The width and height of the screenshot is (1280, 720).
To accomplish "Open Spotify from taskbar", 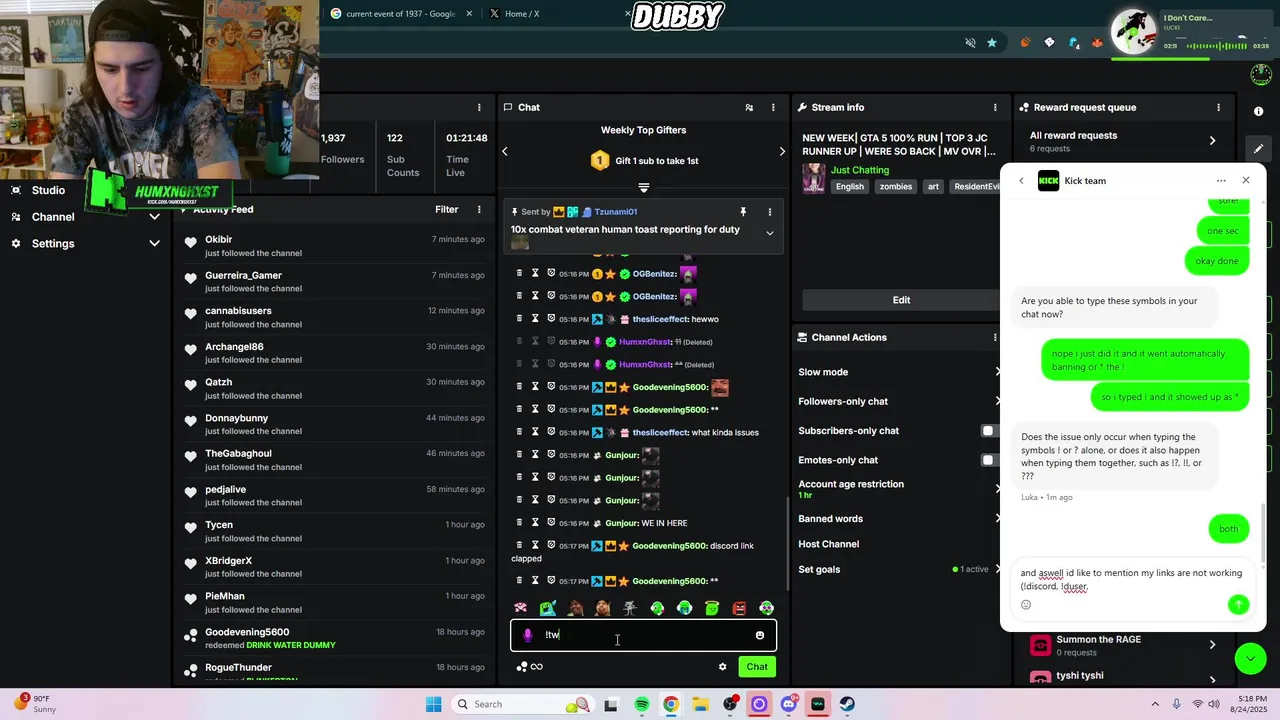I will click(x=642, y=704).
